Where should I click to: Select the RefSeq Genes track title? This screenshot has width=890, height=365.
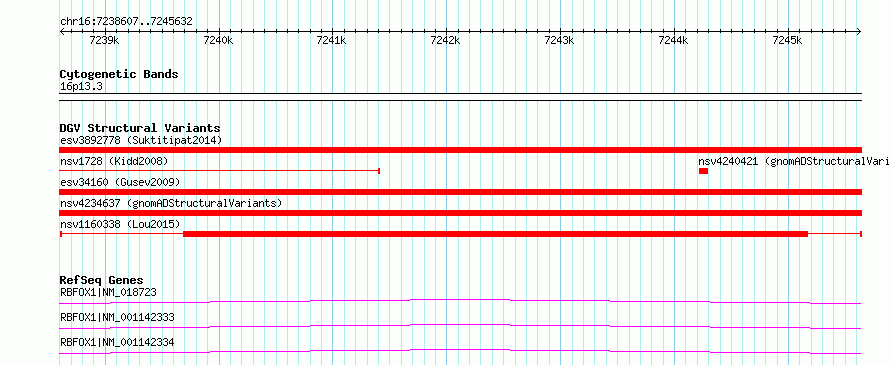[x=102, y=280]
